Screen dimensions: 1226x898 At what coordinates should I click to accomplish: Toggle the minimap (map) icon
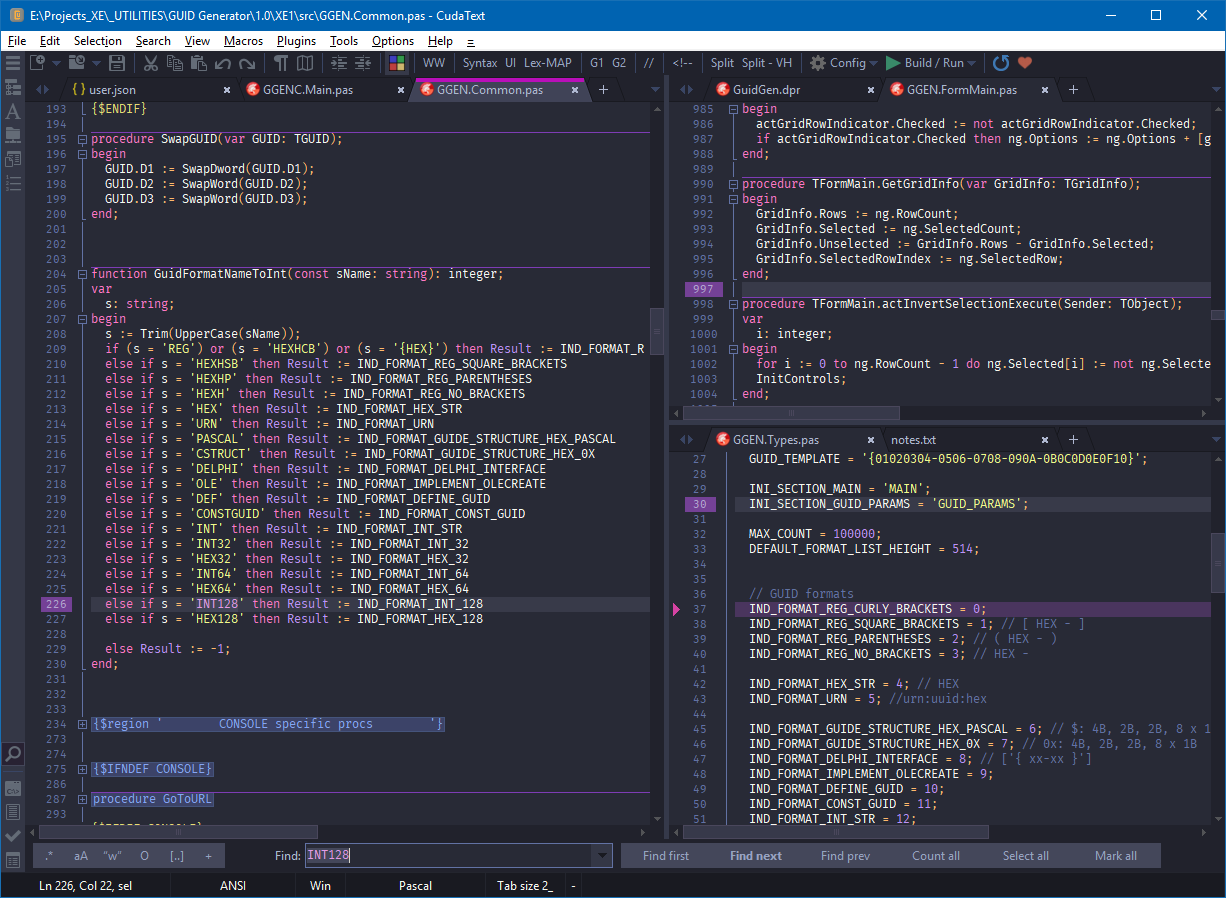tap(305, 63)
